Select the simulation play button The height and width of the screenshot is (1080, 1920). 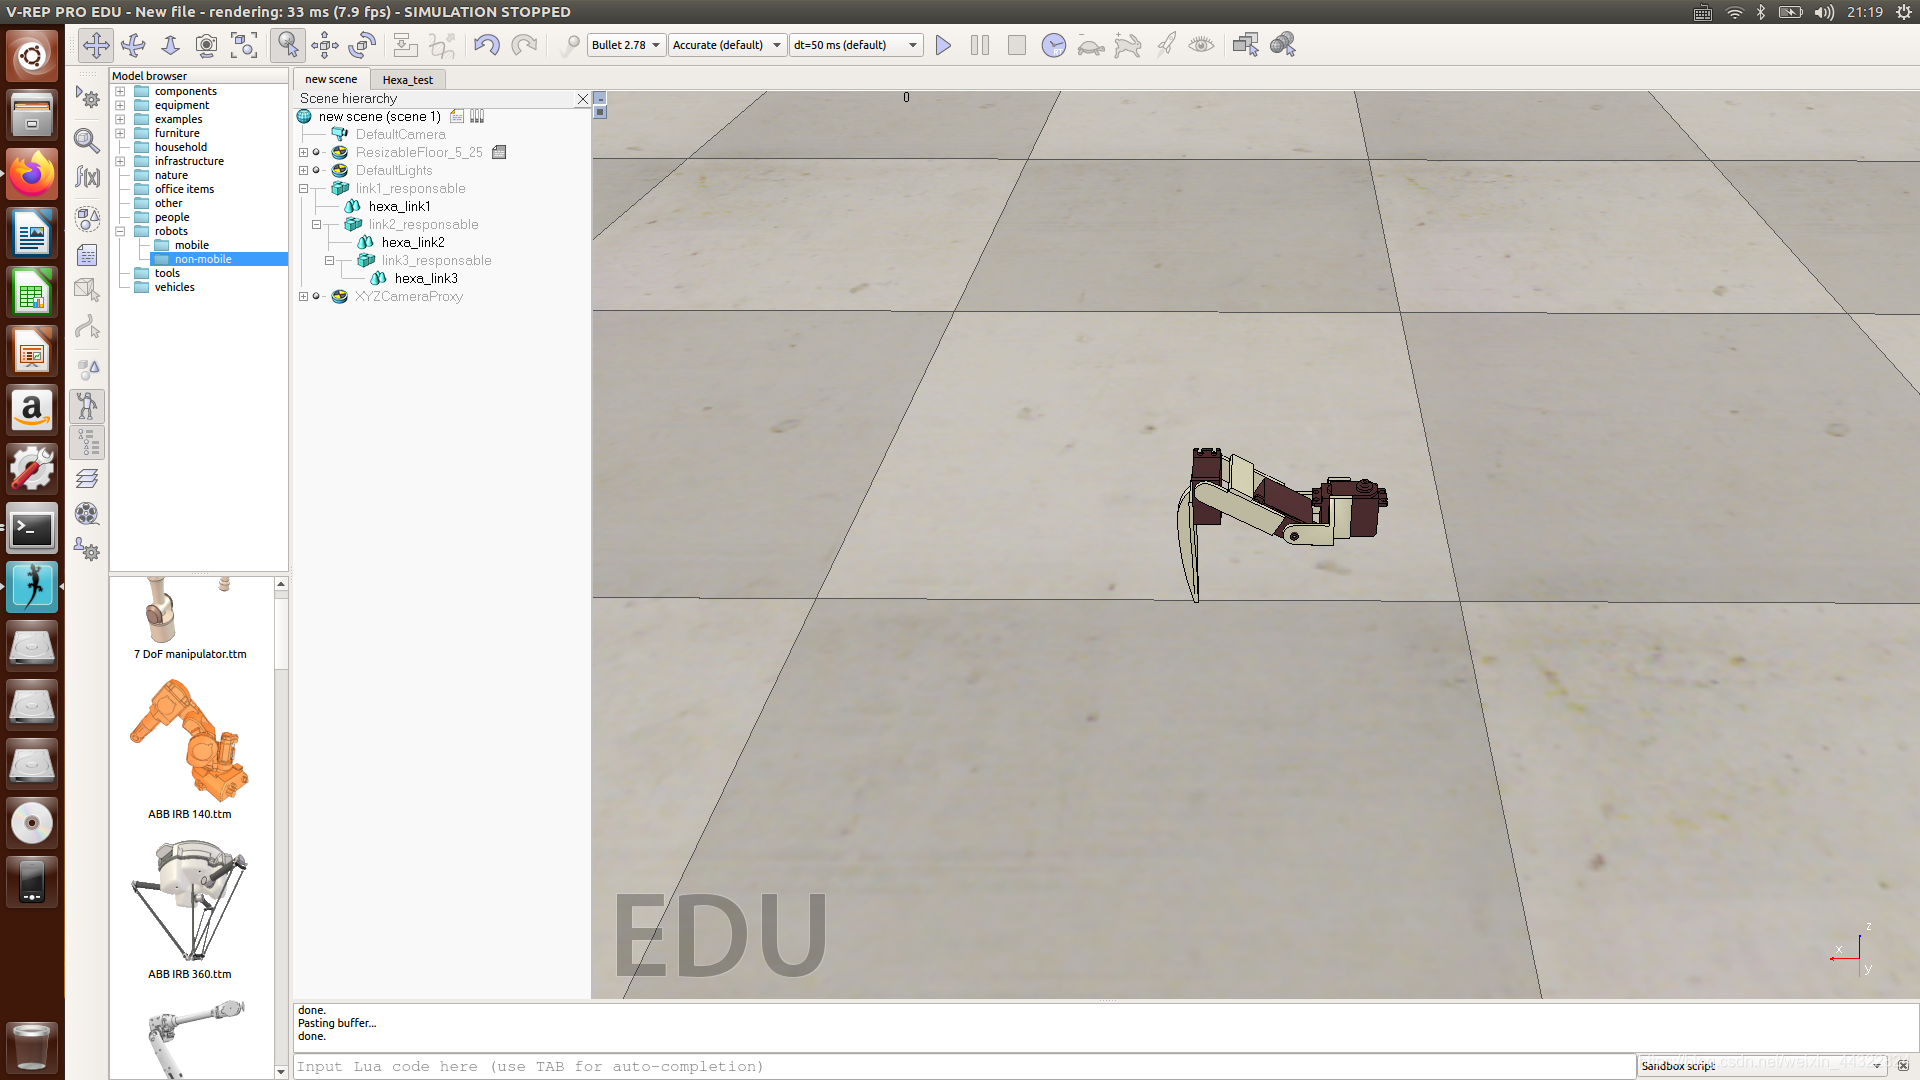(x=942, y=45)
